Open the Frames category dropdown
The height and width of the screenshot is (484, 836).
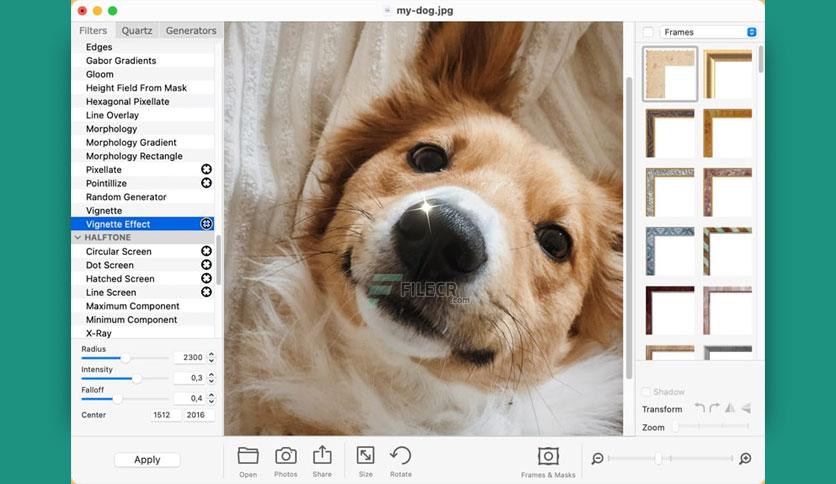click(x=709, y=32)
